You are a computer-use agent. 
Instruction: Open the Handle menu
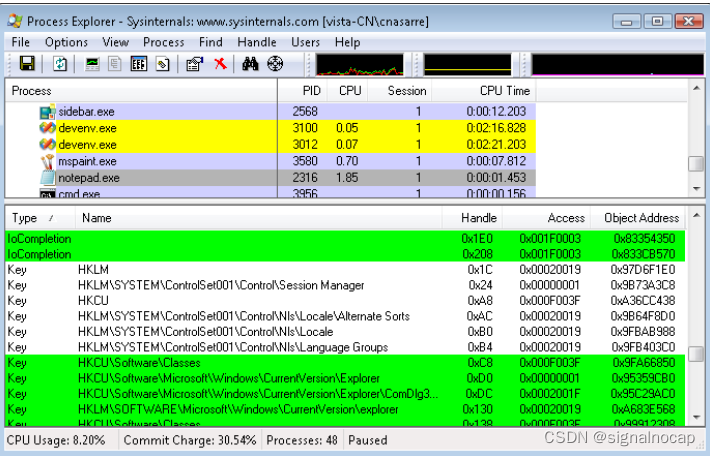point(257,42)
